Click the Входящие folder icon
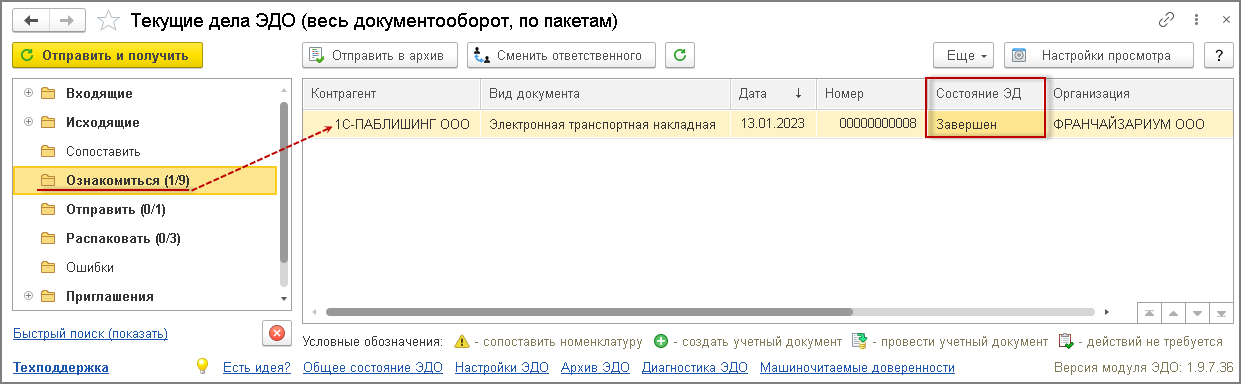This screenshot has width=1241, height=384. tap(48, 93)
